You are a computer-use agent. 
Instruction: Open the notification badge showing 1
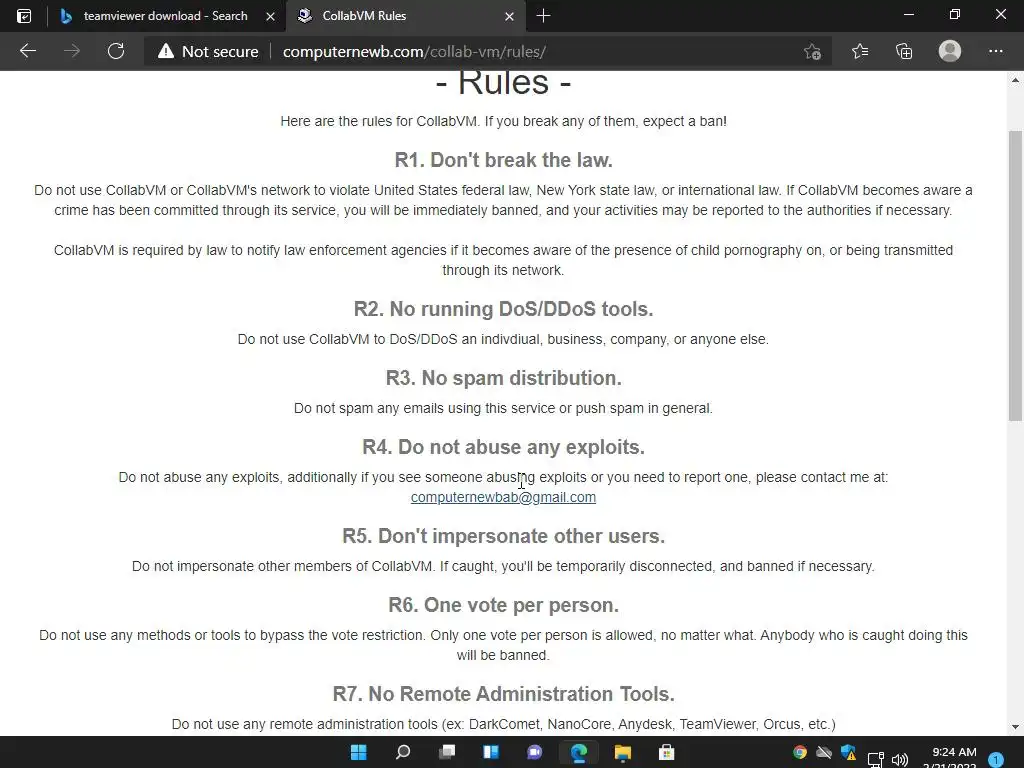996,759
